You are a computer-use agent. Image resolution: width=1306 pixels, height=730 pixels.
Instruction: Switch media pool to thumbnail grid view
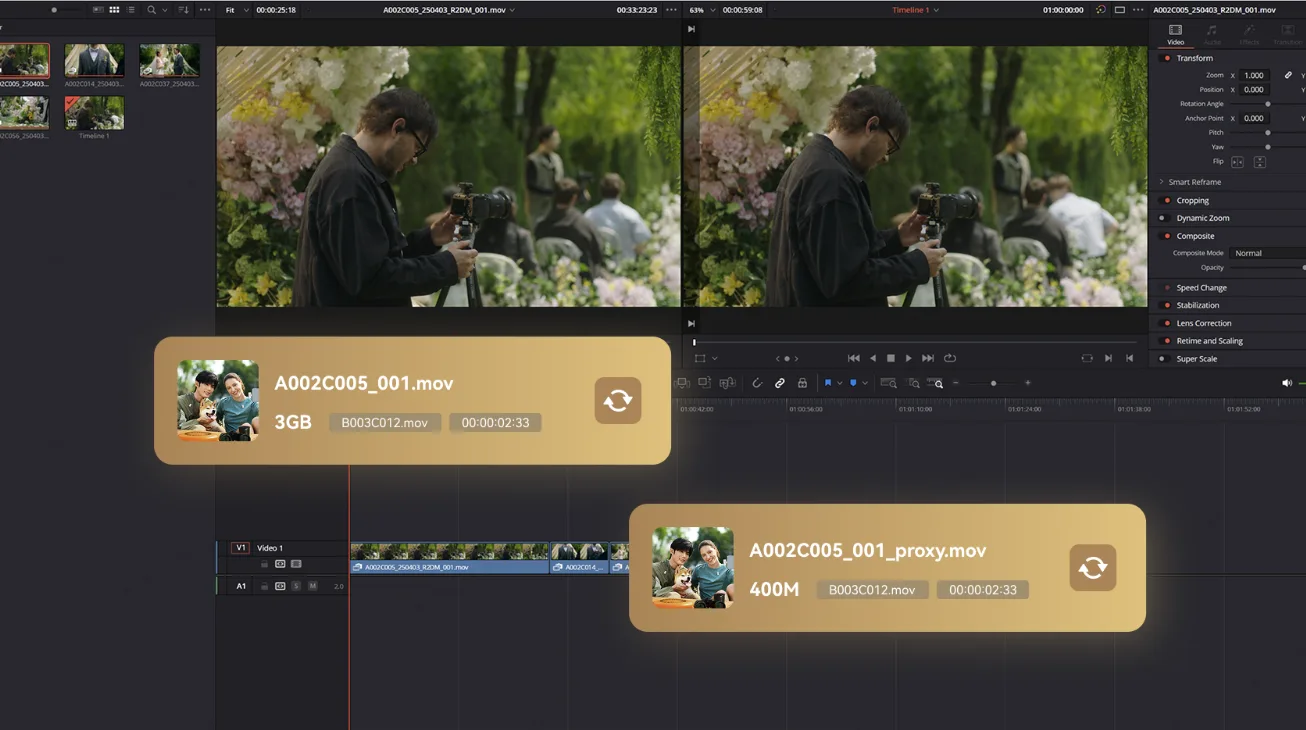[x=114, y=10]
